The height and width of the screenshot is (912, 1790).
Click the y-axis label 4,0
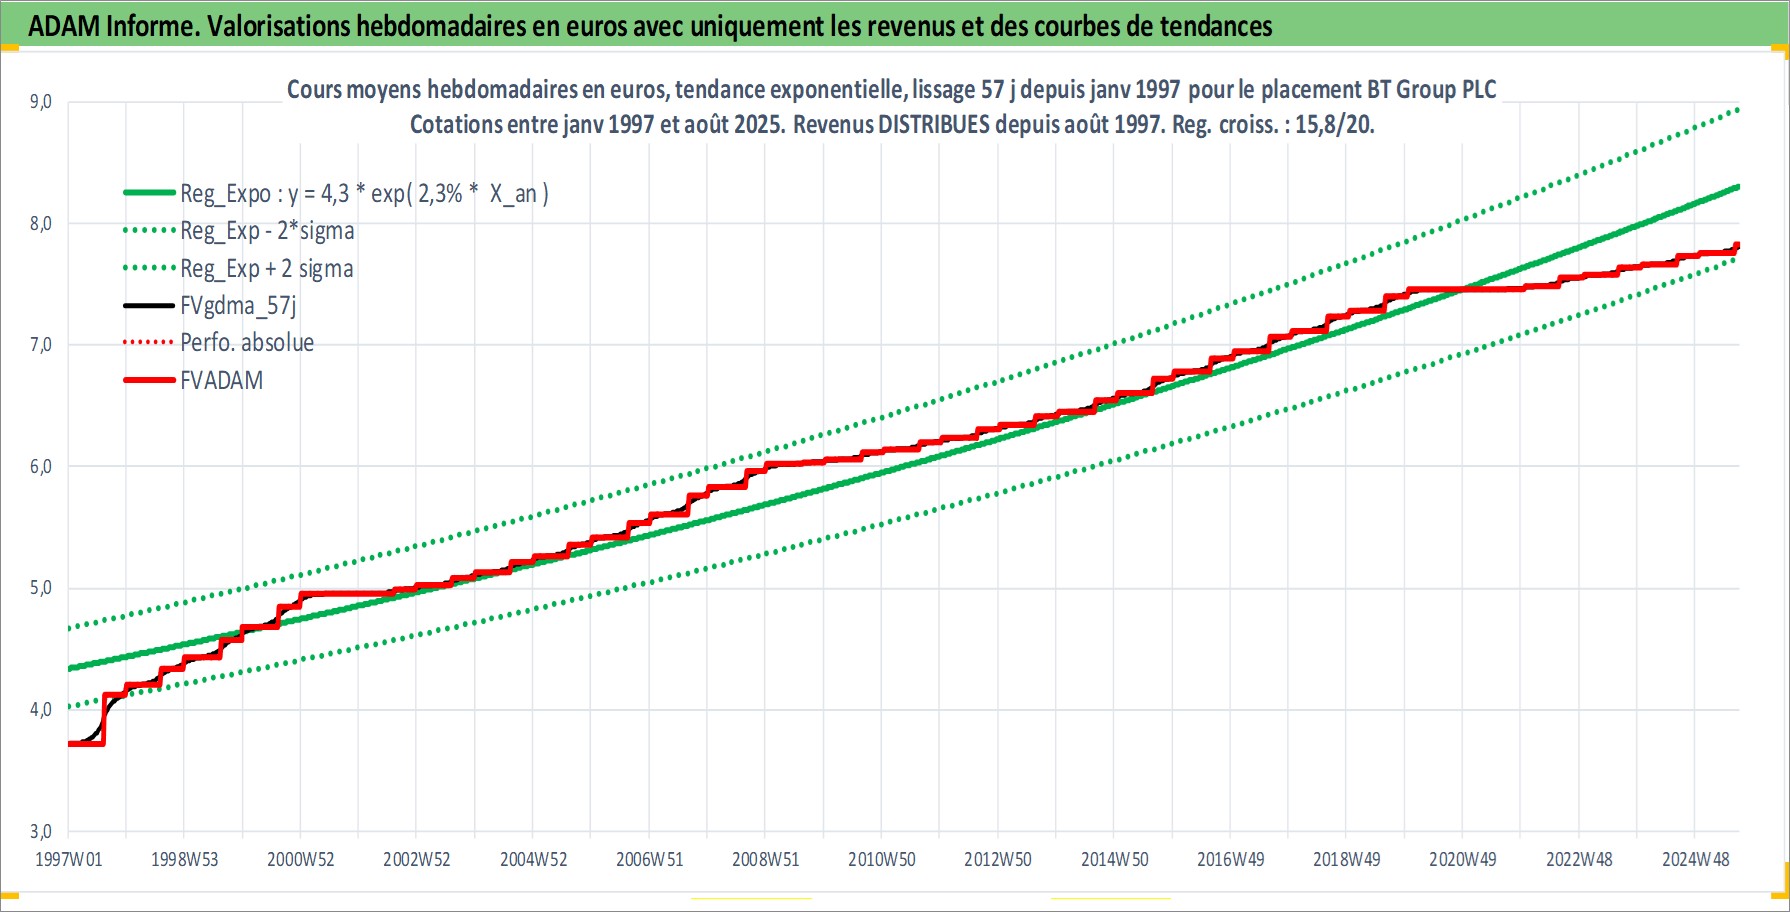tap(41, 710)
